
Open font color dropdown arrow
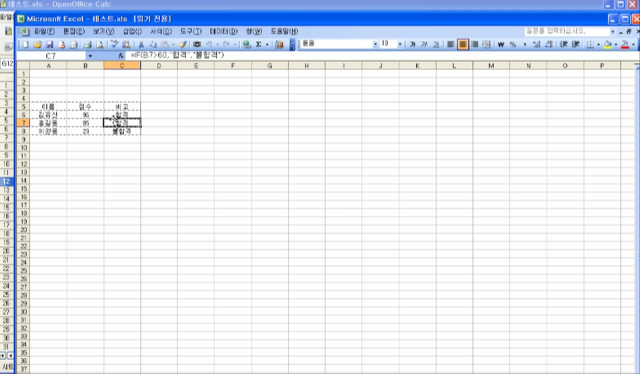point(633,44)
